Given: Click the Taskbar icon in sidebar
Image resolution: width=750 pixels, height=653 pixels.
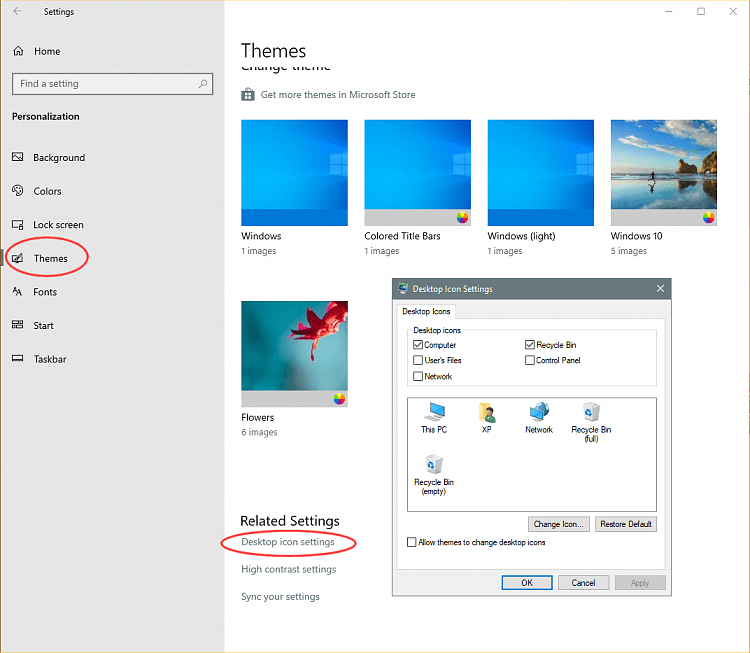Looking at the screenshot, I should click(x=18, y=358).
